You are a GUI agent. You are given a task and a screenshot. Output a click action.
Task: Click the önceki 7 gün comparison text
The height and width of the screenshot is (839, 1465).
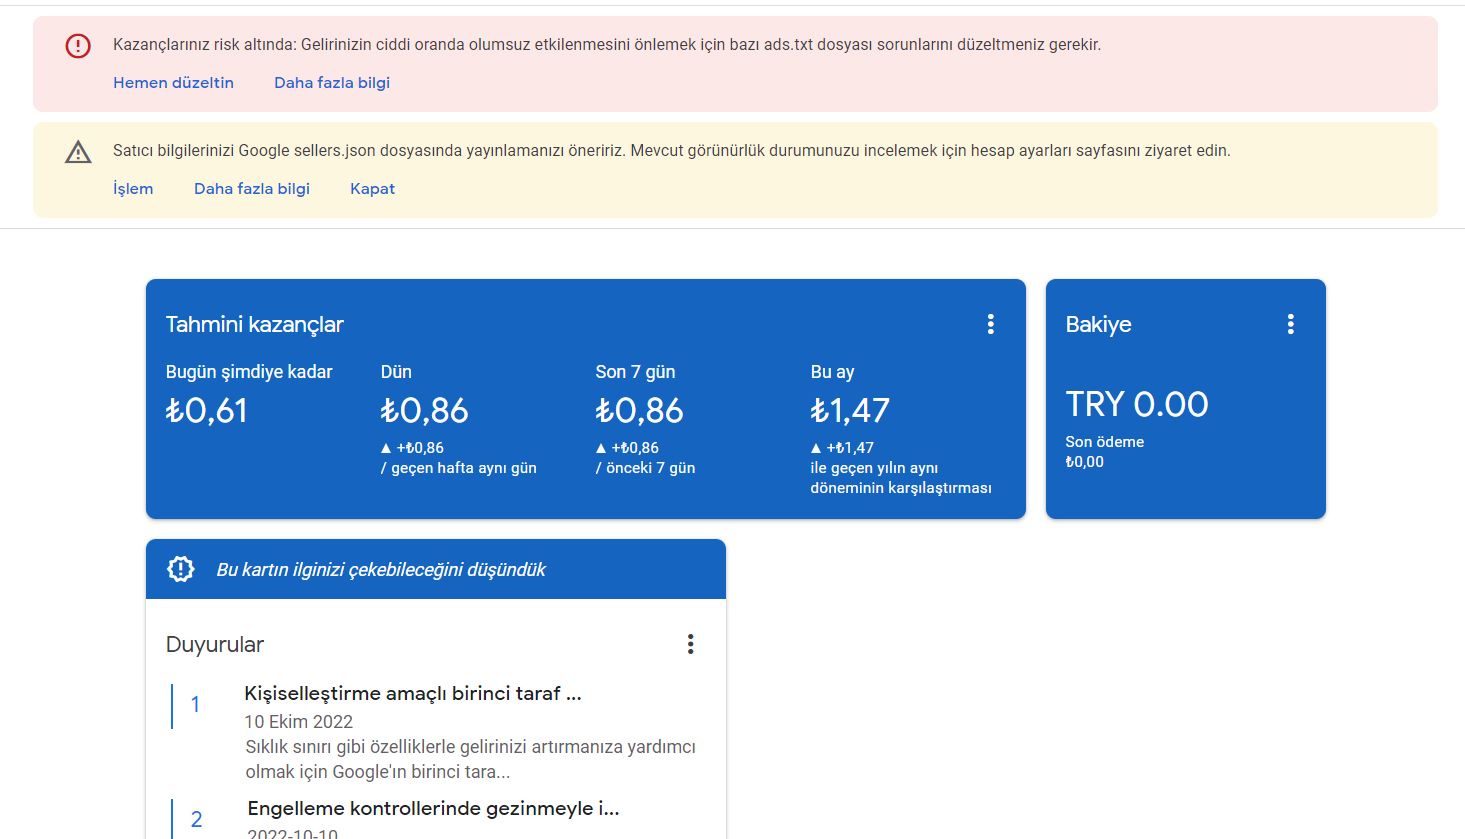coord(645,468)
